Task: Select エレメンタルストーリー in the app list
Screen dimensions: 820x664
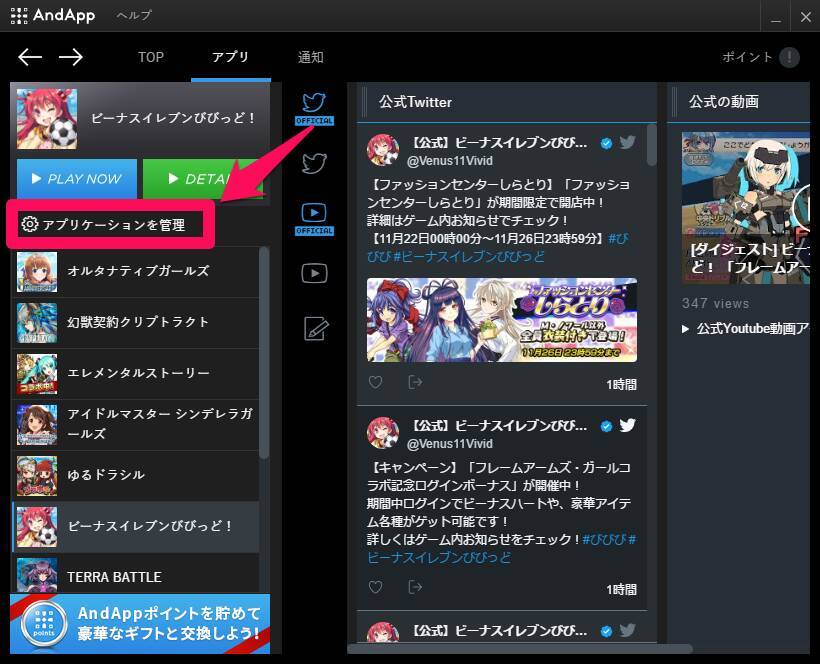Action: (x=135, y=373)
